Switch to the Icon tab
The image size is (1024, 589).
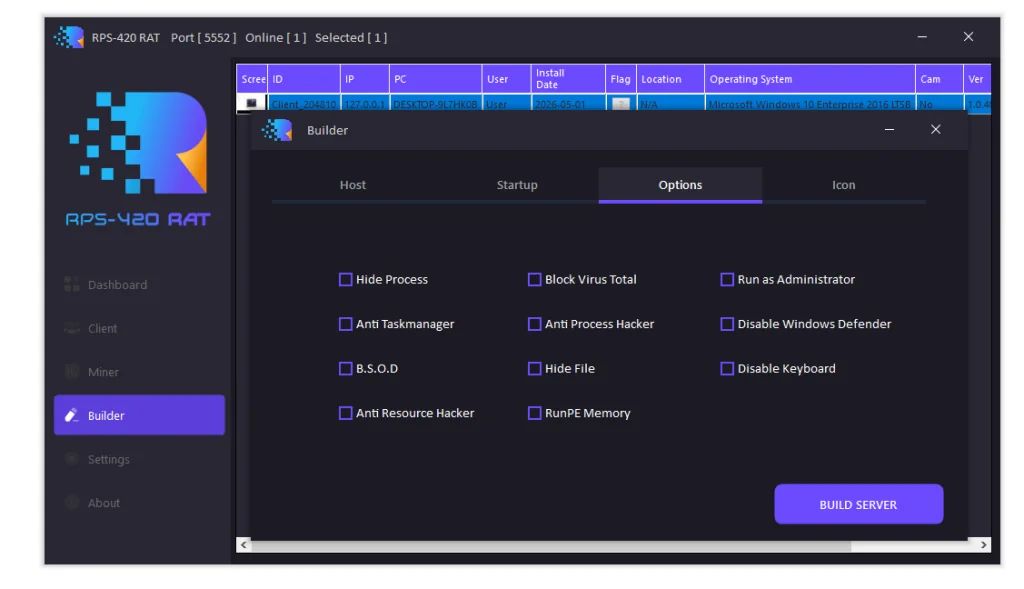click(x=843, y=185)
